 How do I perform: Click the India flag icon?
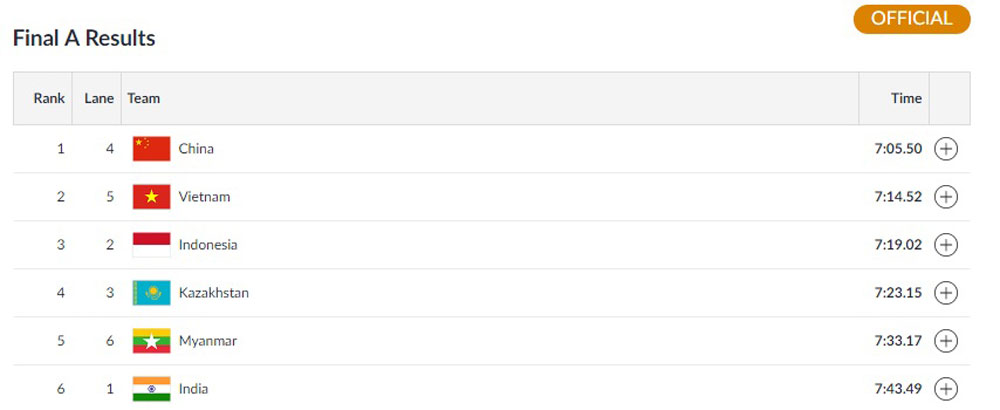(x=151, y=389)
